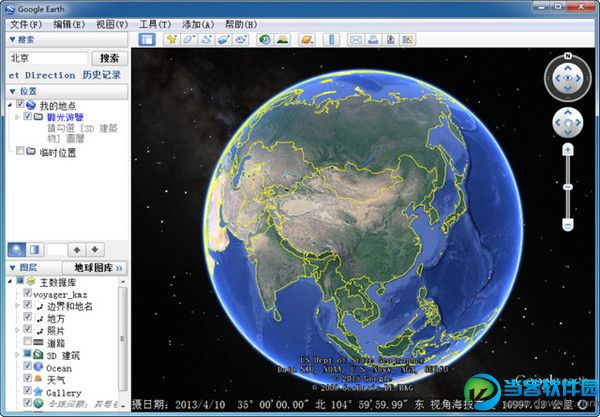The width and height of the screenshot is (600, 417).
Task: Open the planet switcher icon
Action: [x=307, y=39]
